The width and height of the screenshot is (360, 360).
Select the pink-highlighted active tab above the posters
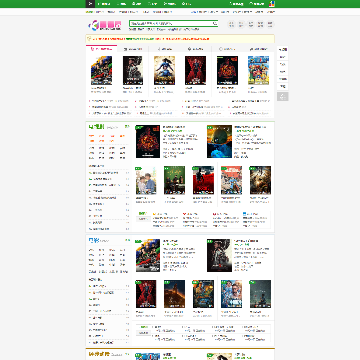pos(101,49)
